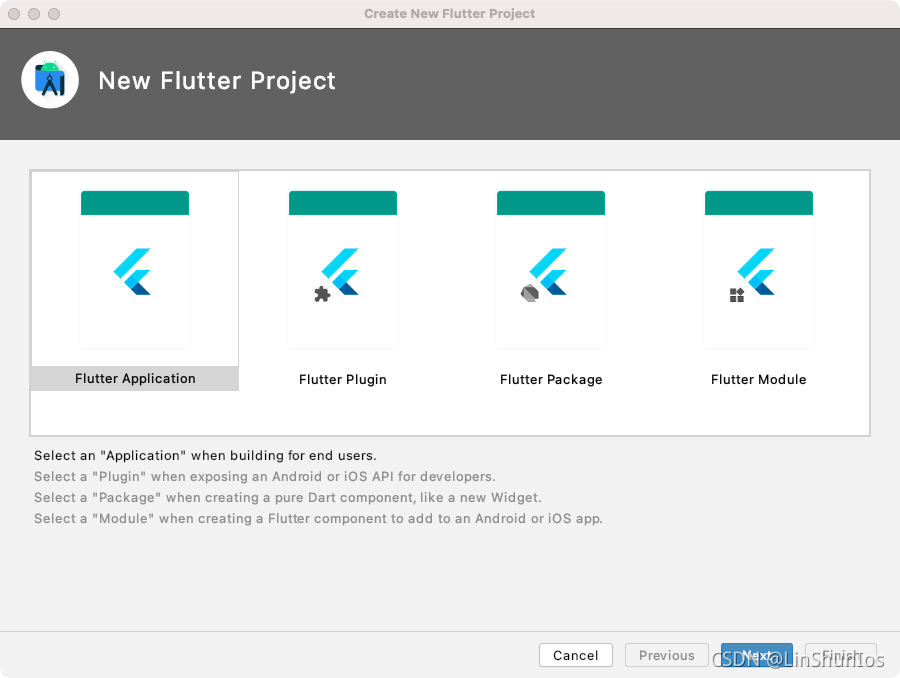Viewport: 900px width, 678px height.
Task: Click the New Flutter Project heading
Action: (x=217, y=80)
